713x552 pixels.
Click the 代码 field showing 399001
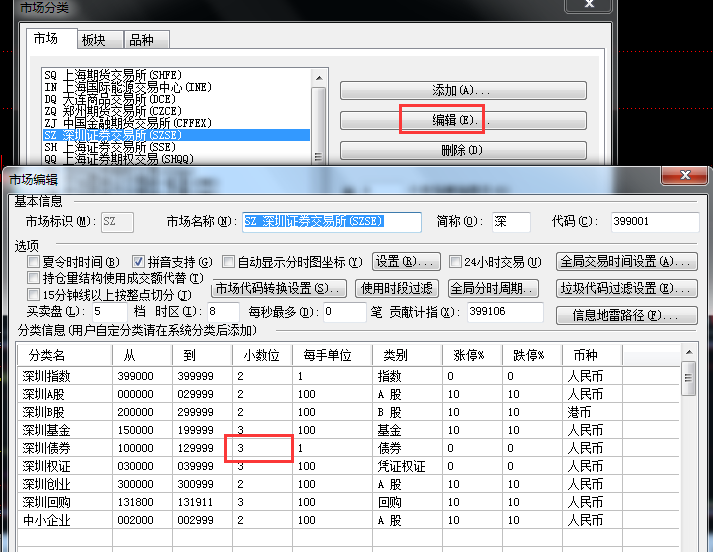655,222
